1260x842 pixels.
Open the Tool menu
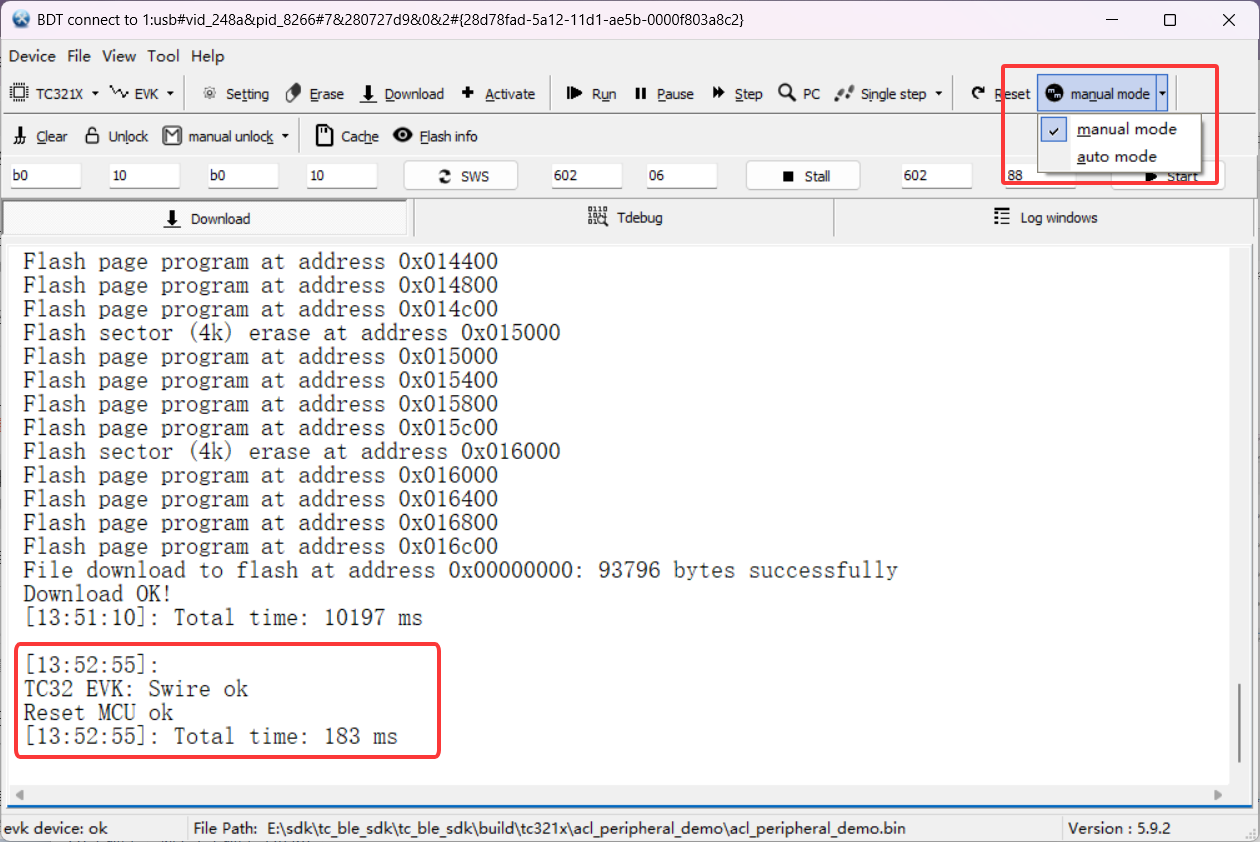(x=164, y=56)
